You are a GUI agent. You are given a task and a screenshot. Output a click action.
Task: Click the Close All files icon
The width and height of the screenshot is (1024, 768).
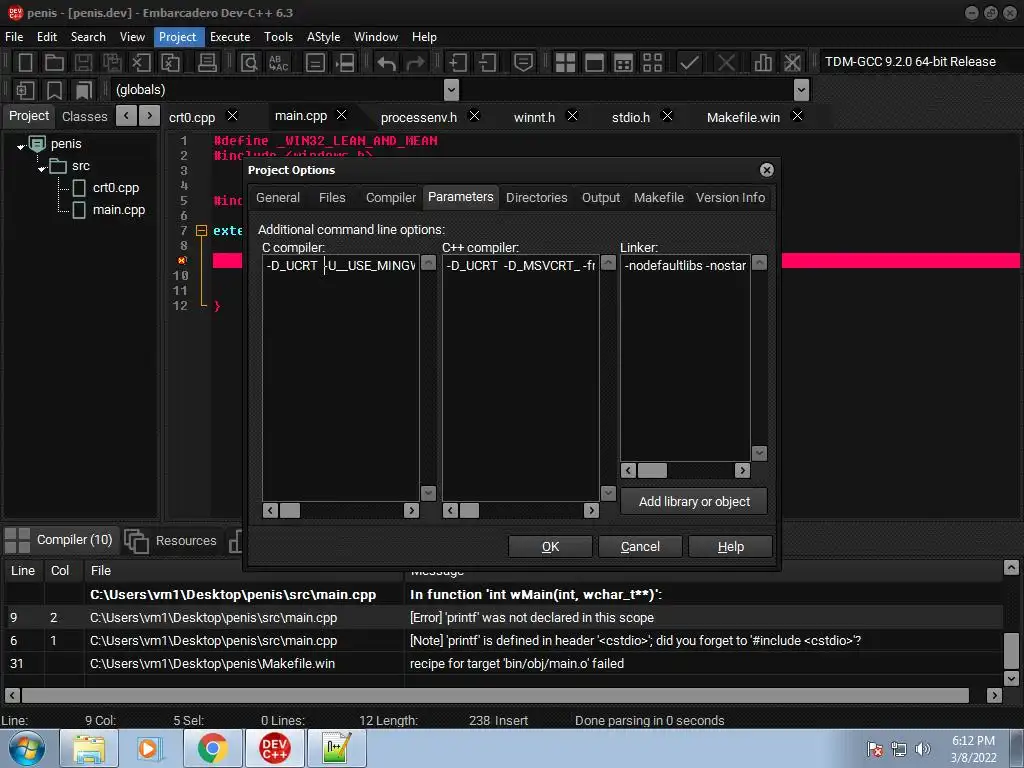tap(170, 63)
